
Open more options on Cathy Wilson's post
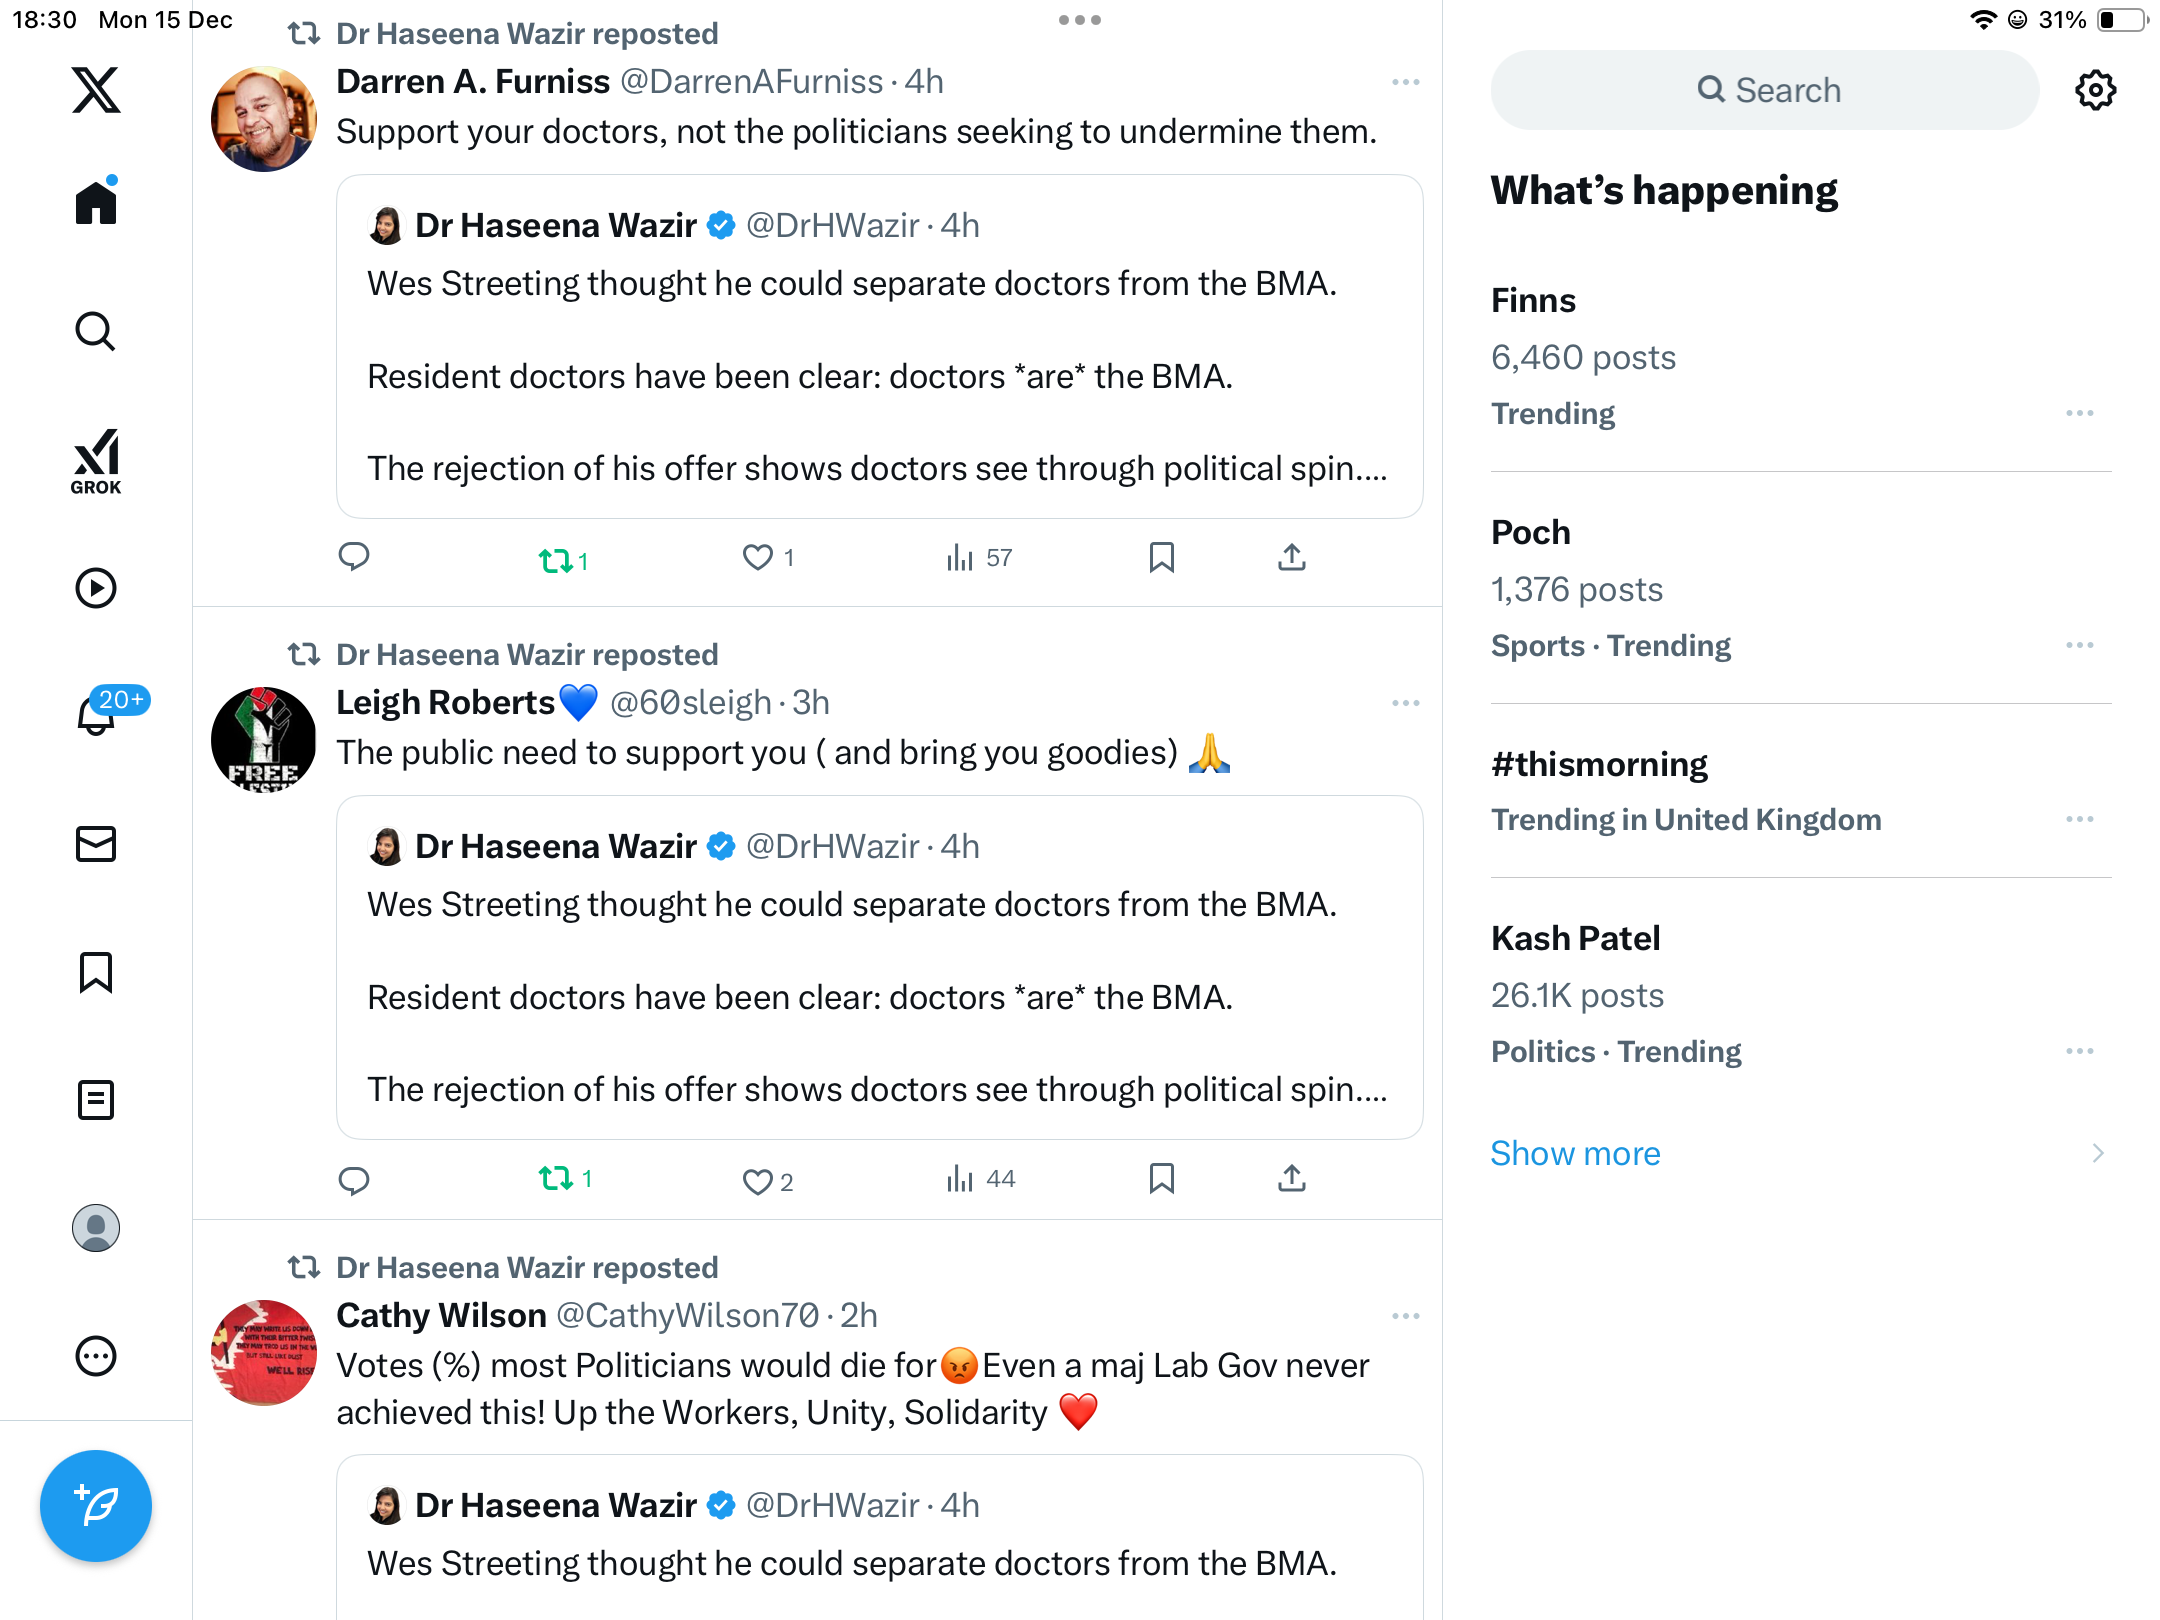(x=1405, y=1316)
